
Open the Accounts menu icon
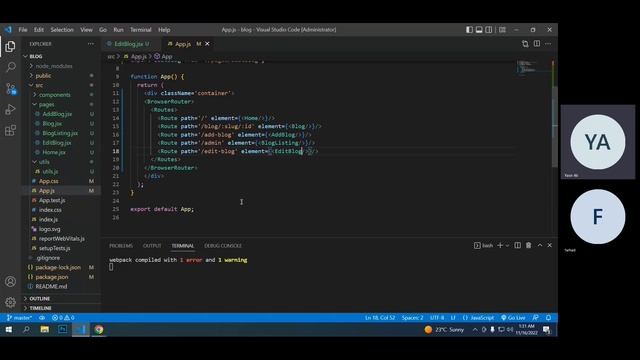pyautogui.click(x=10, y=281)
